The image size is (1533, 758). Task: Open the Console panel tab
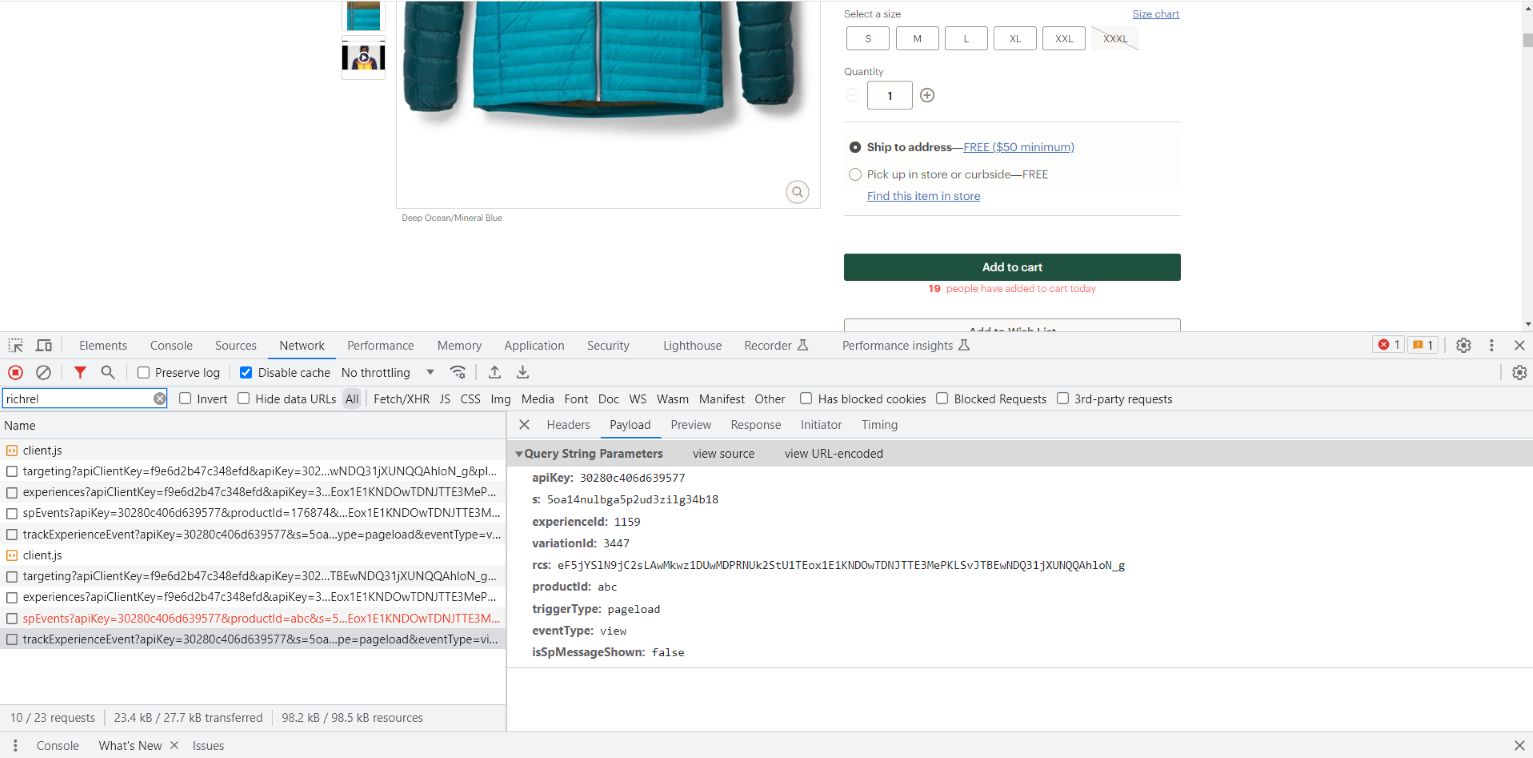171,346
